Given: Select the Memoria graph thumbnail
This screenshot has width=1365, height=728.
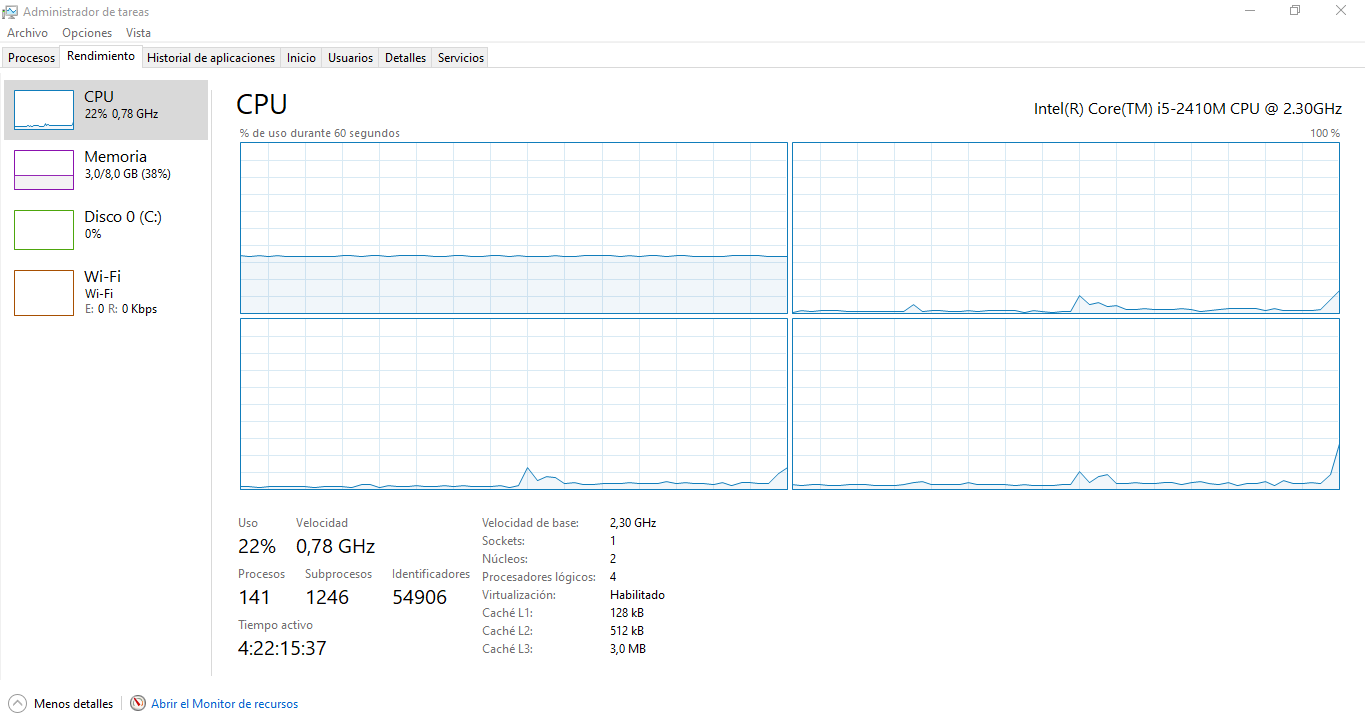Looking at the screenshot, I should click(44, 169).
